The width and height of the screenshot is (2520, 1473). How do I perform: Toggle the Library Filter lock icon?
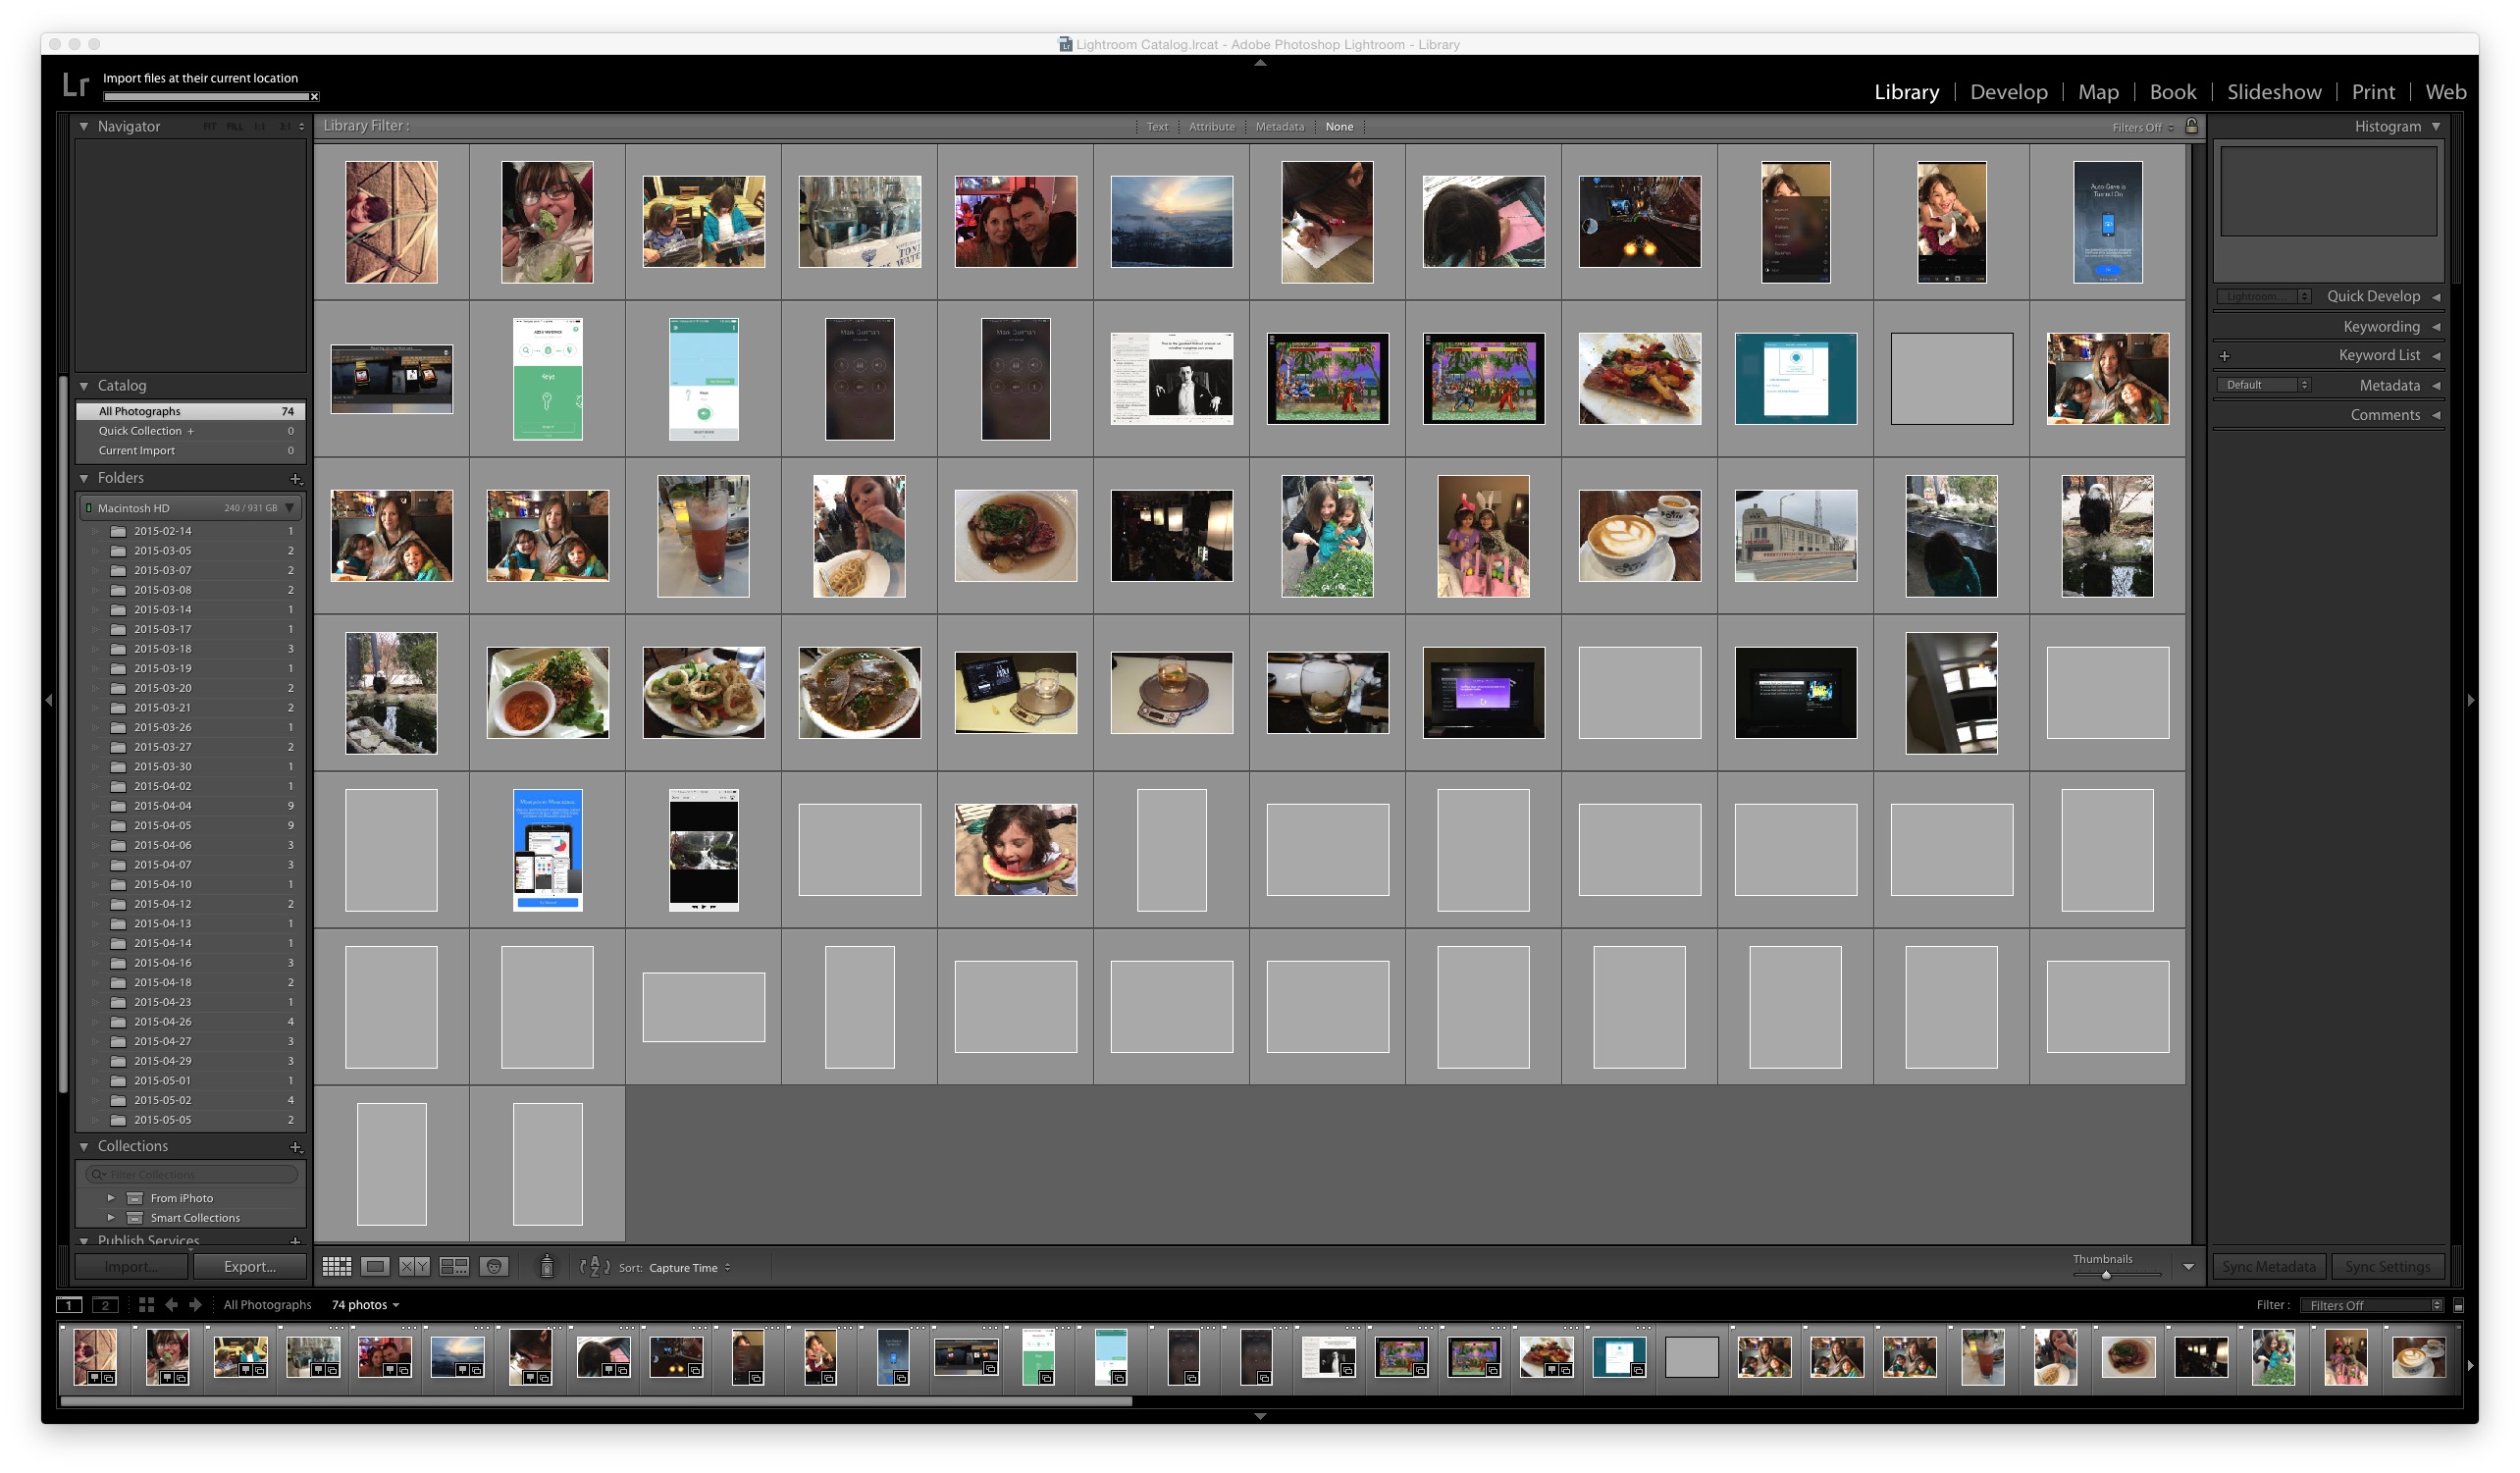click(x=2191, y=126)
